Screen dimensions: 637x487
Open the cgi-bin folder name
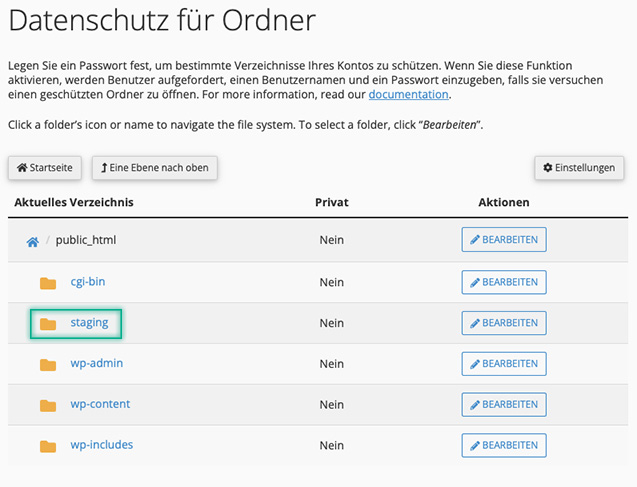pos(88,282)
